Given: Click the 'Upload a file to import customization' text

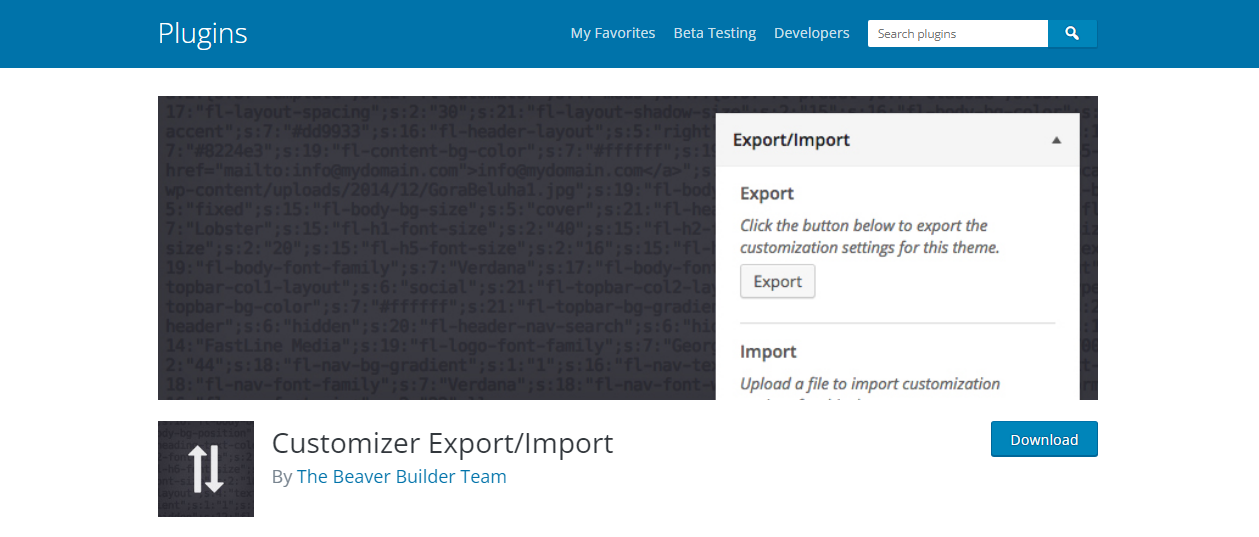Looking at the screenshot, I should pyautogui.click(x=870, y=384).
